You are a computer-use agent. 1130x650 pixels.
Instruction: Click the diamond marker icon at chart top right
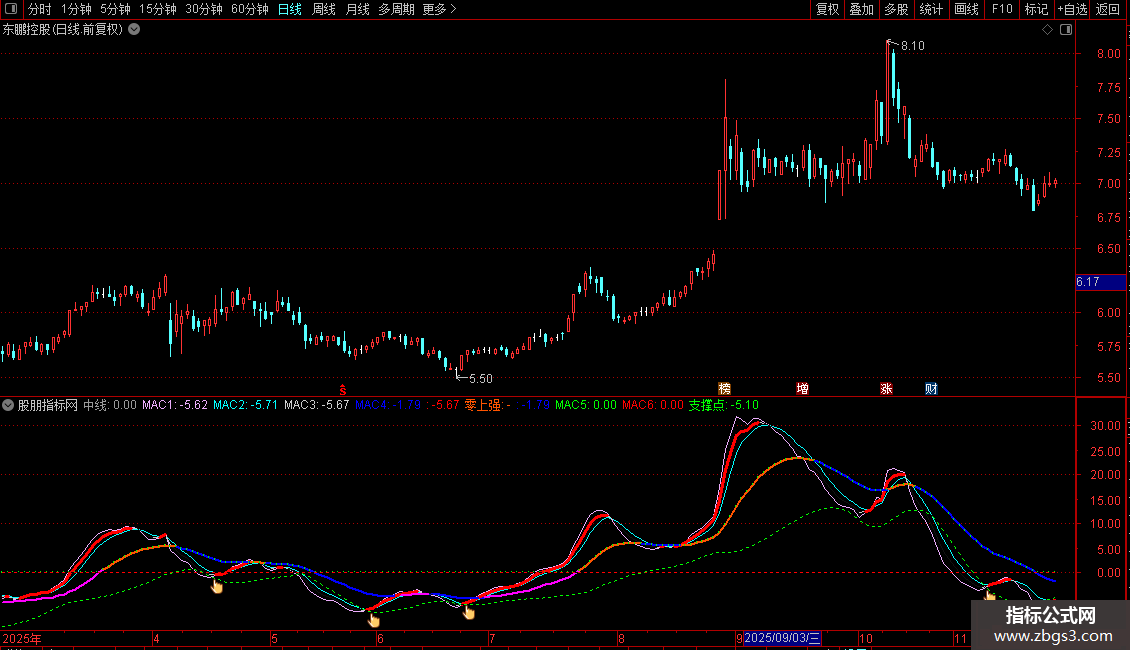tap(1047, 30)
